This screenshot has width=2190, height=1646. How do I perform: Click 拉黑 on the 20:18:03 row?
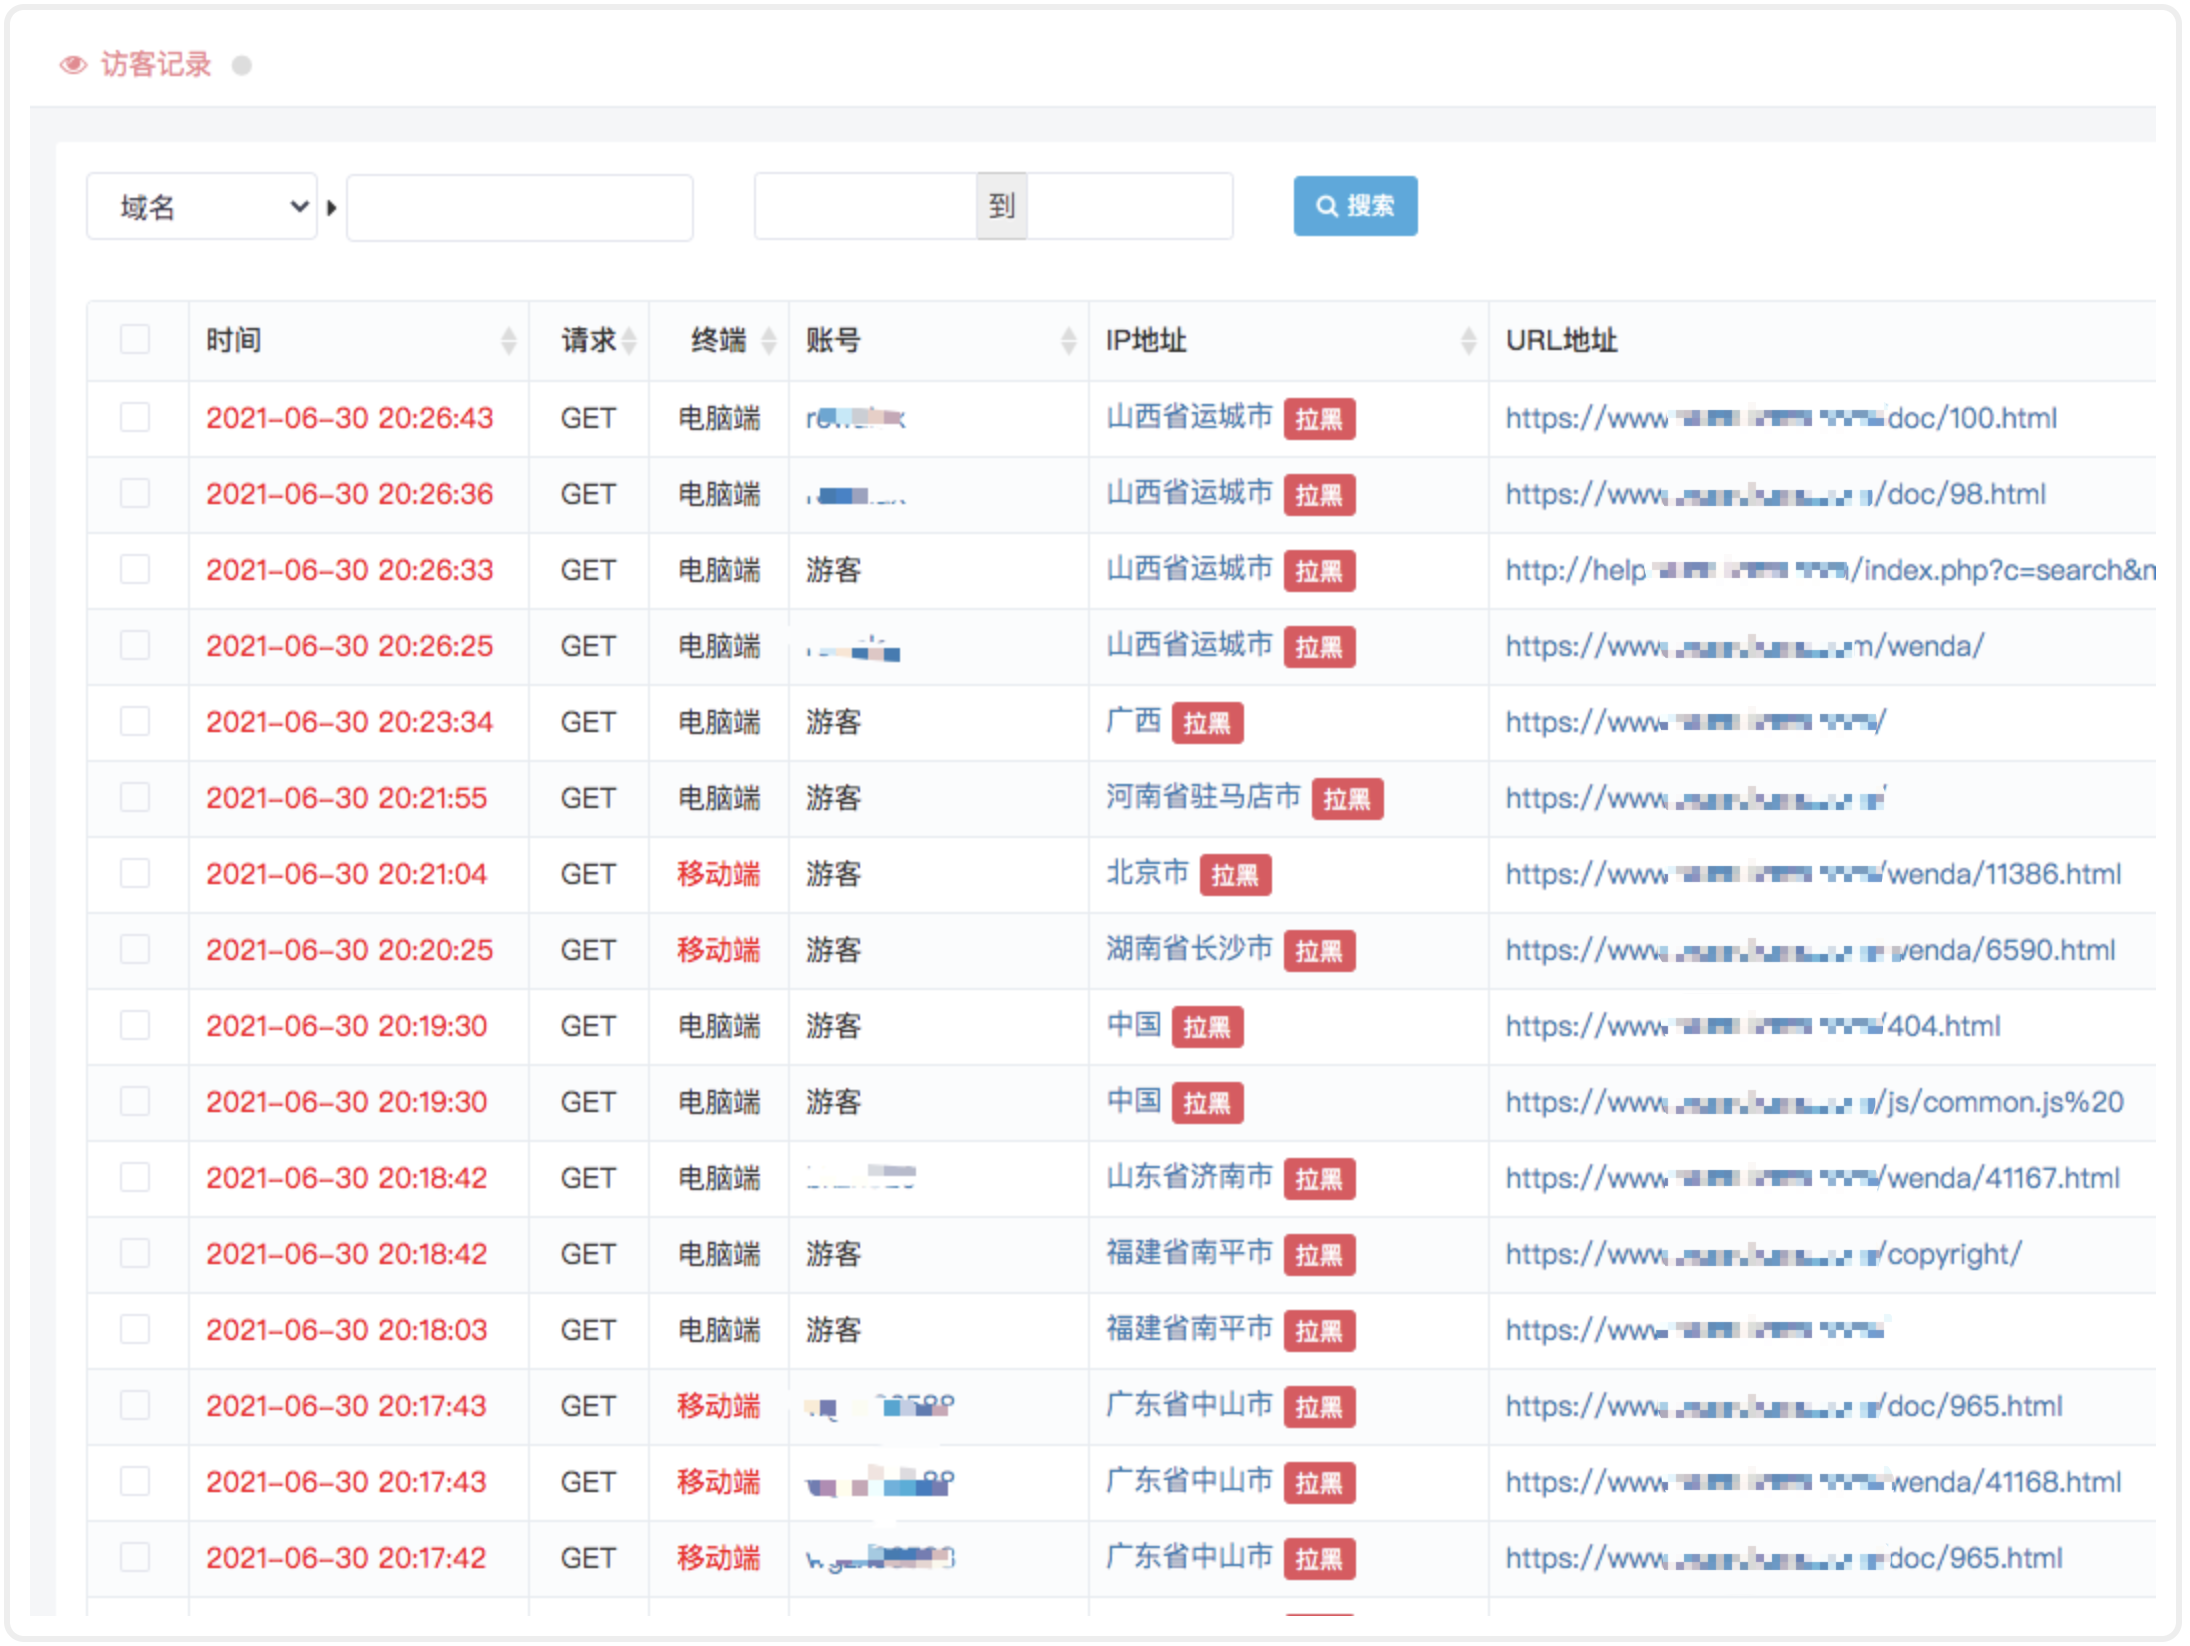(1319, 1331)
